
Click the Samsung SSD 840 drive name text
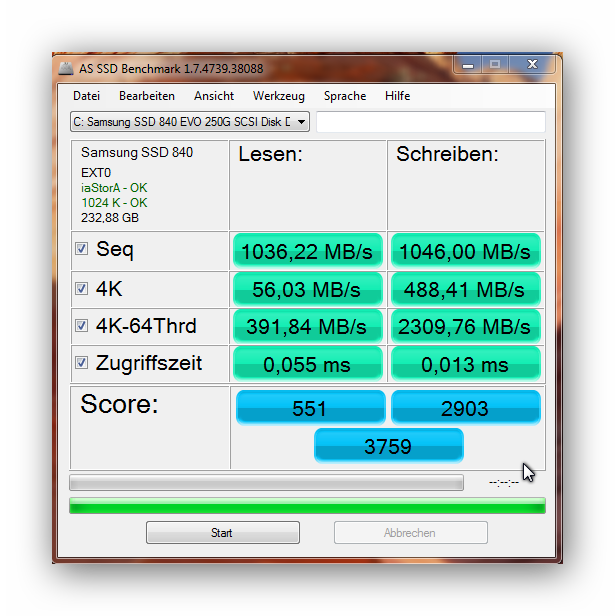(137, 152)
